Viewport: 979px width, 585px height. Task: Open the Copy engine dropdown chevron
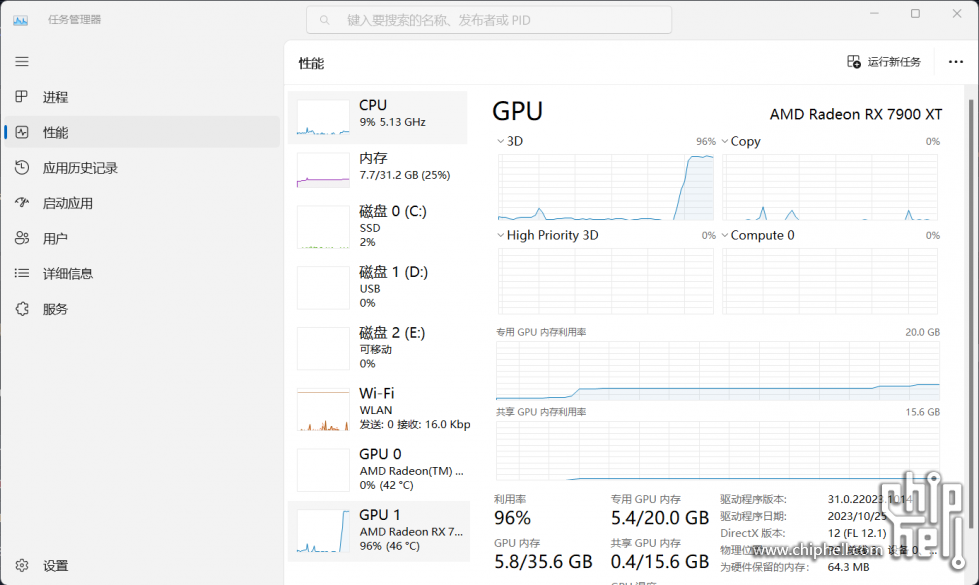tap(725, 142)
